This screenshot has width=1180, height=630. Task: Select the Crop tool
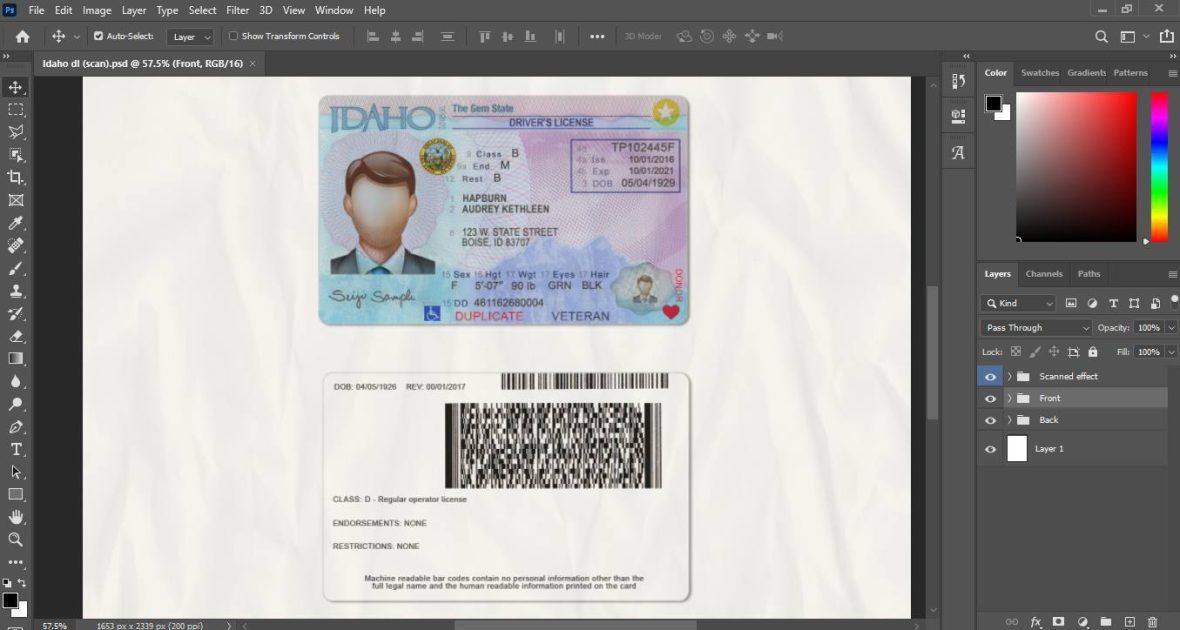(x=14, y=177)
